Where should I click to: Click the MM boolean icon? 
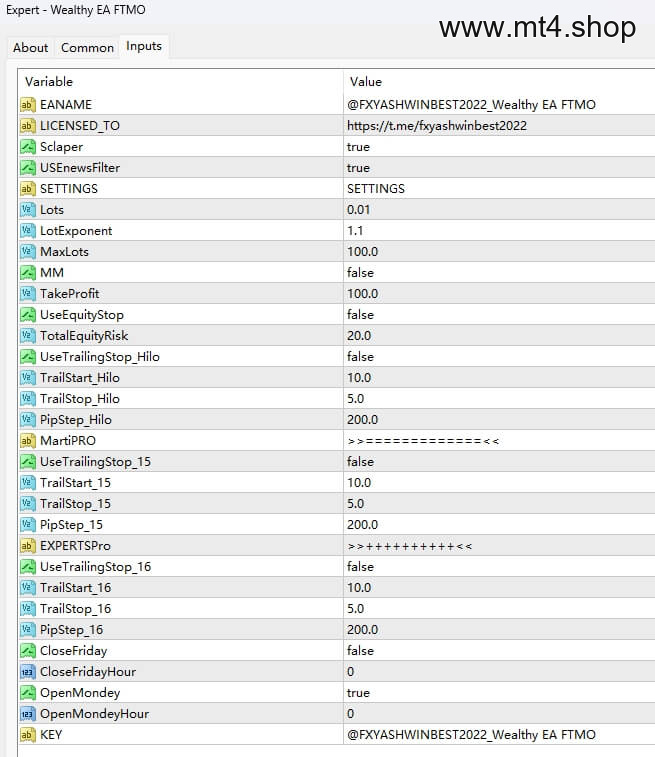coord(28,273)
